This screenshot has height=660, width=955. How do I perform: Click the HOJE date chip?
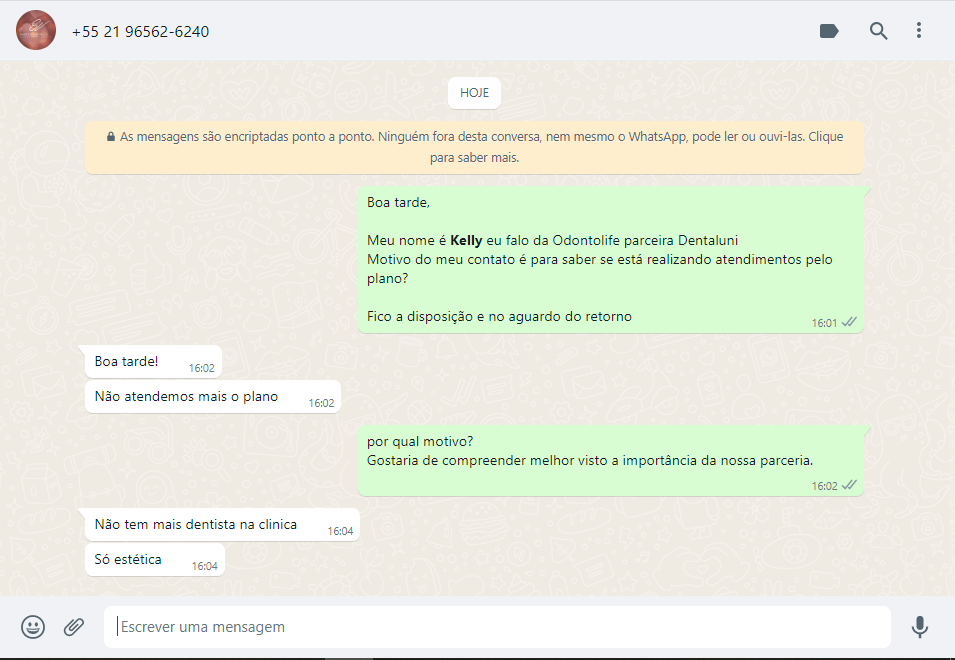(474, 92)
